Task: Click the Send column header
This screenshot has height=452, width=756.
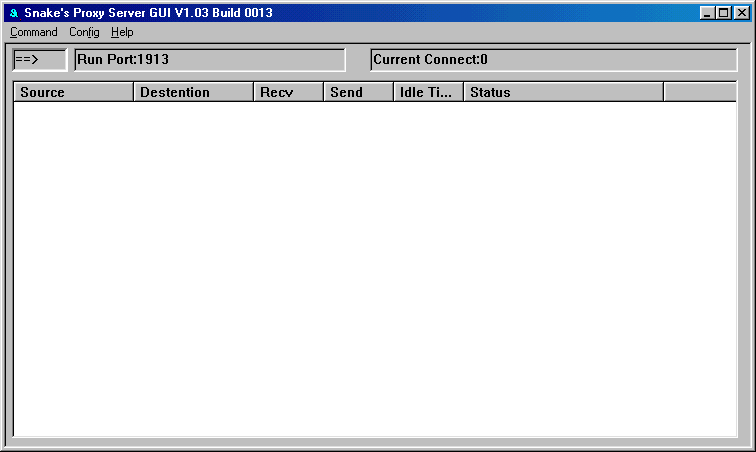Action: tap(358, 92)
